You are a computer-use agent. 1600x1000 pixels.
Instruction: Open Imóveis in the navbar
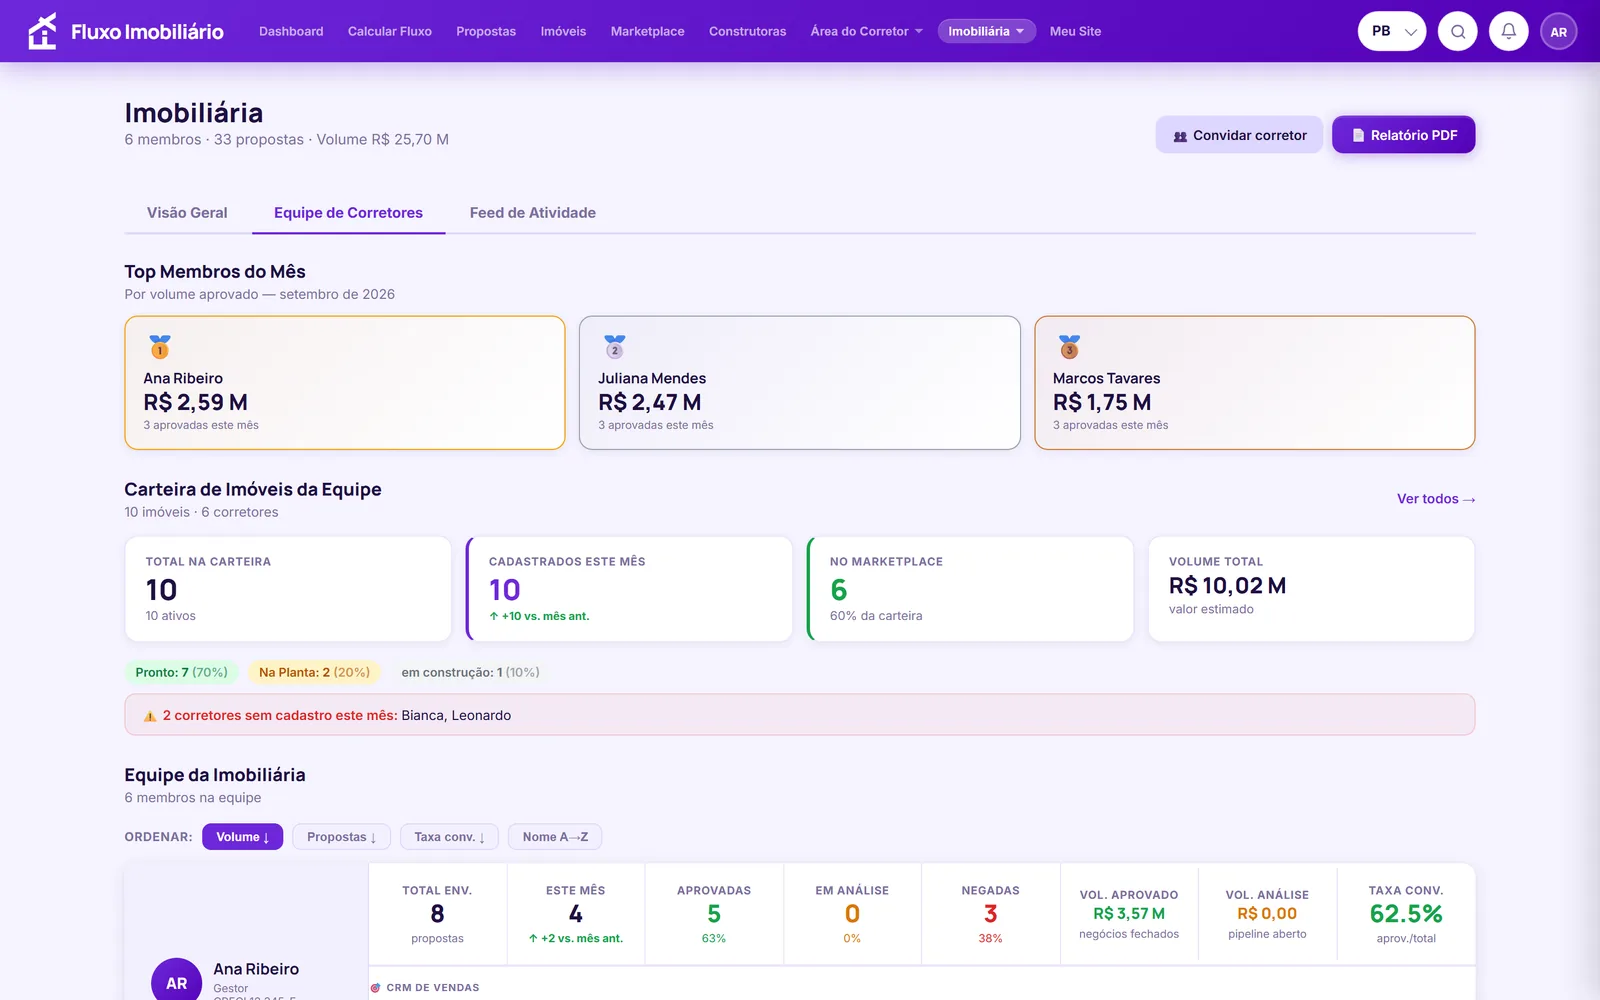point(563,31)
